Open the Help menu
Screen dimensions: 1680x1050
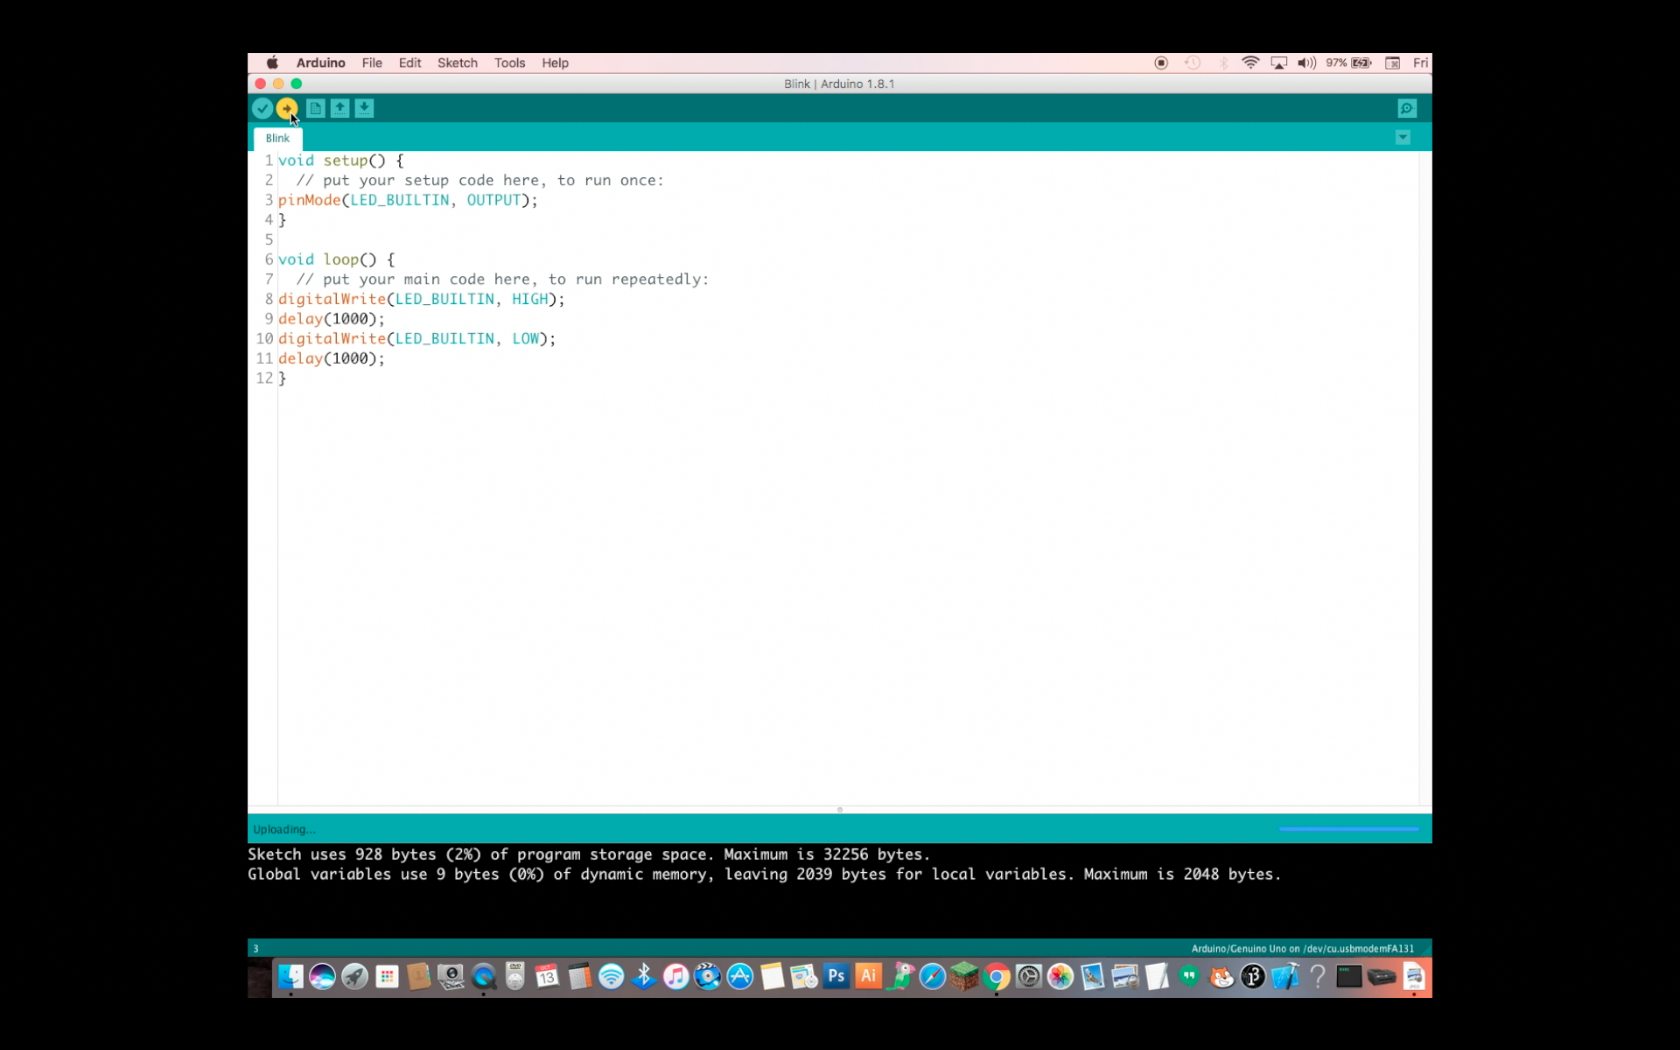(555, 63)
